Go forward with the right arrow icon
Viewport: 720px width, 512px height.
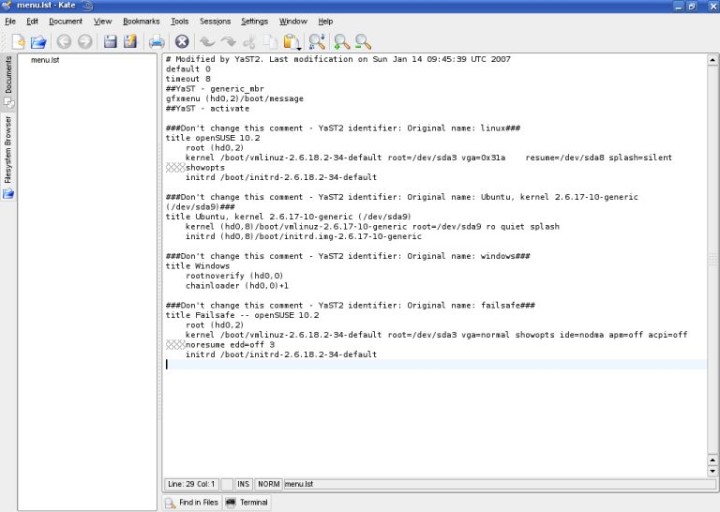click(85, 42)
